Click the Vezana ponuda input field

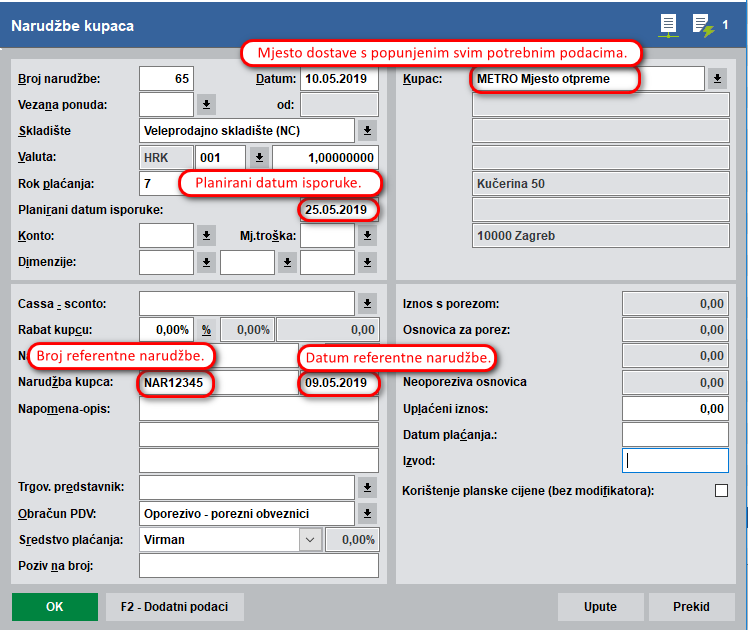tap(166, 104)
